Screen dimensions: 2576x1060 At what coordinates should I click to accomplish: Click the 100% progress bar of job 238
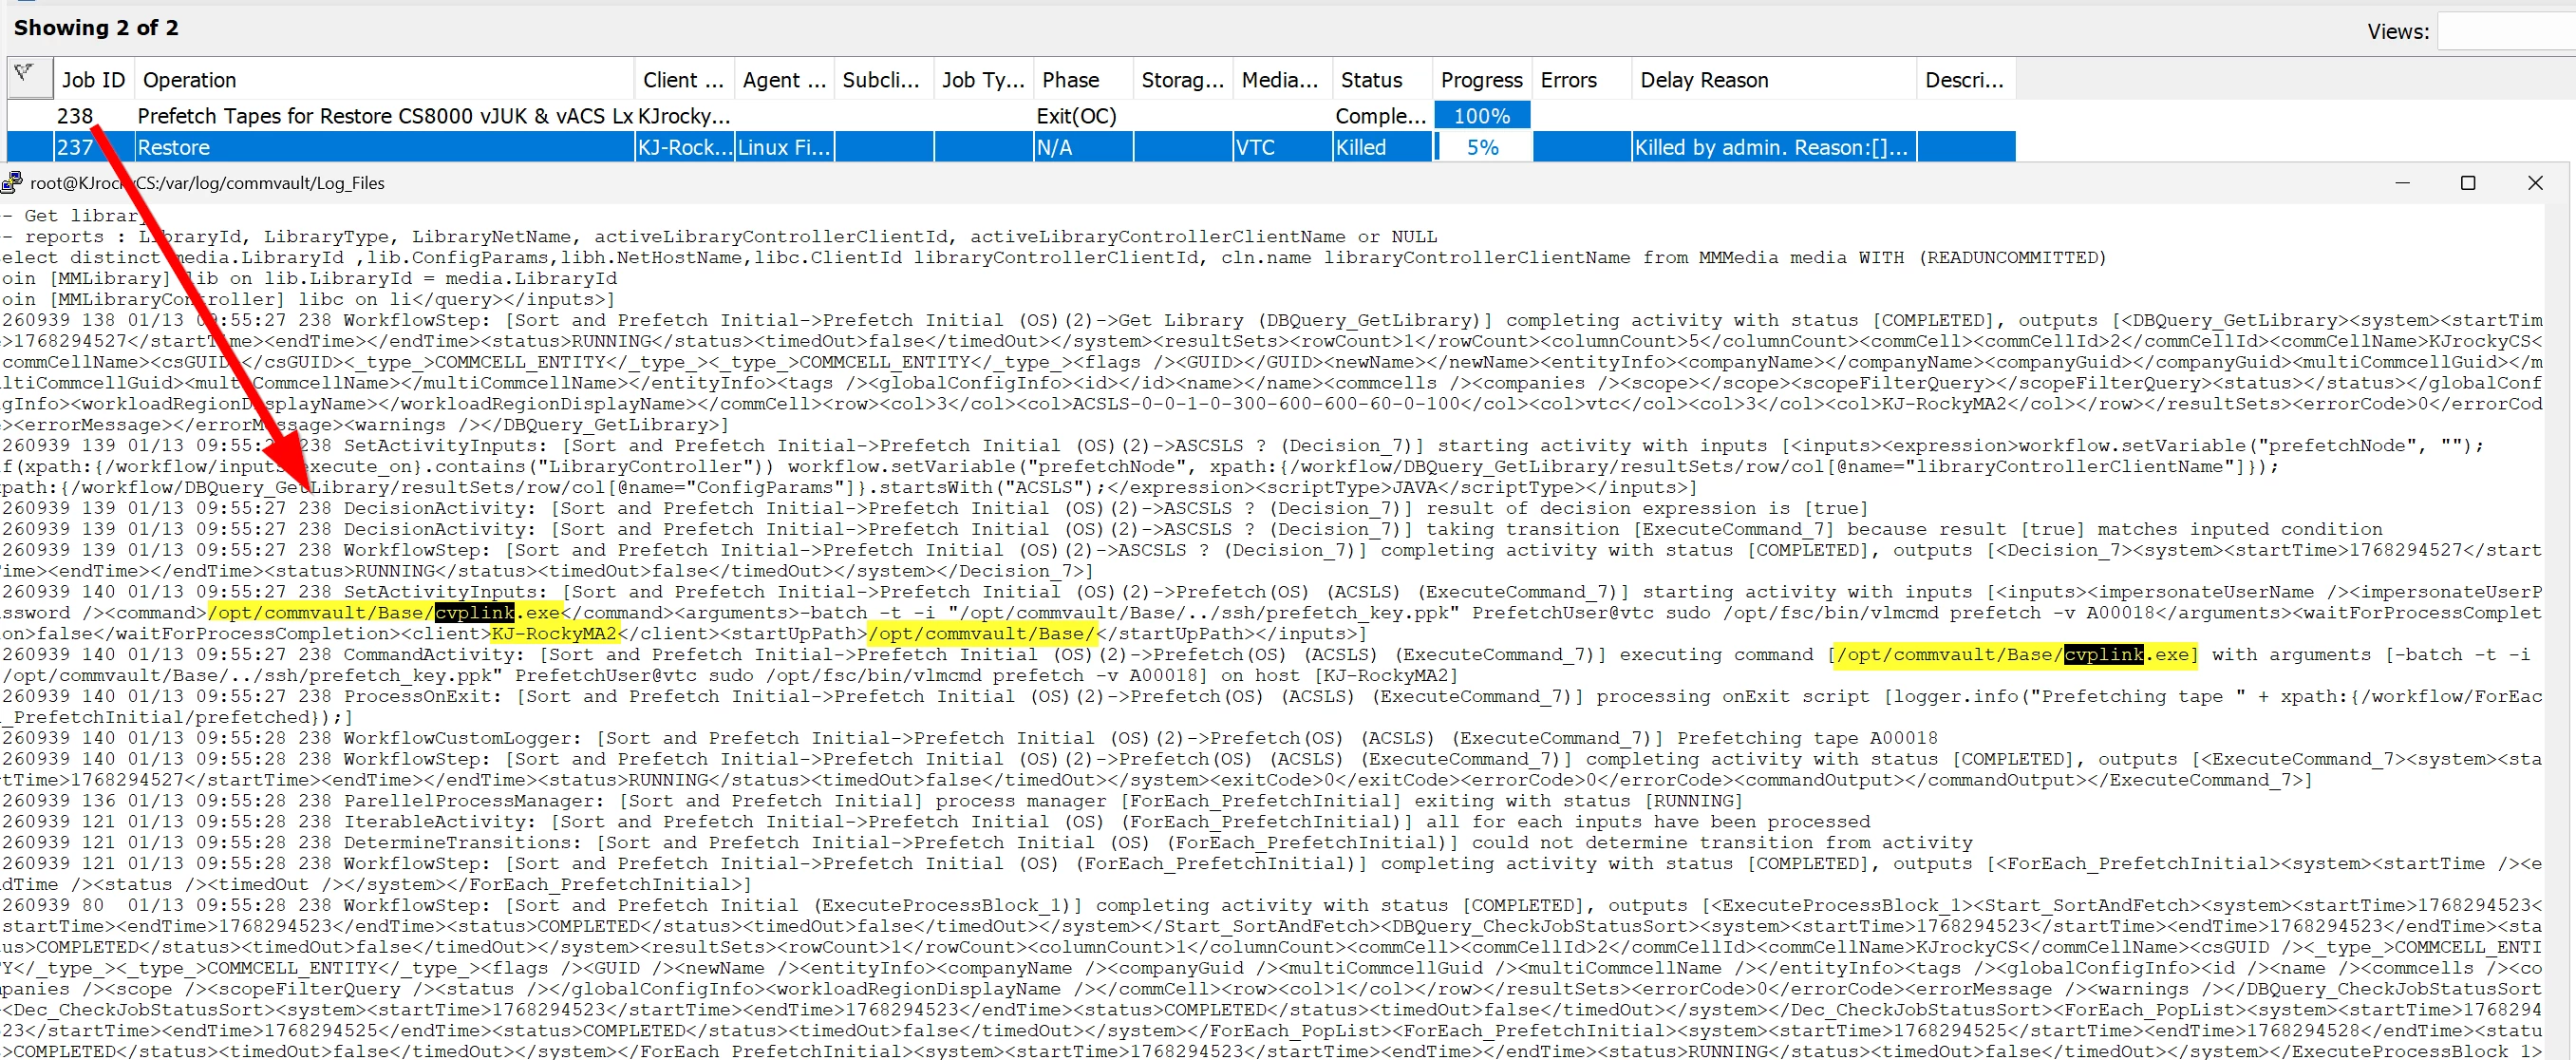[x=1481, y=116]
